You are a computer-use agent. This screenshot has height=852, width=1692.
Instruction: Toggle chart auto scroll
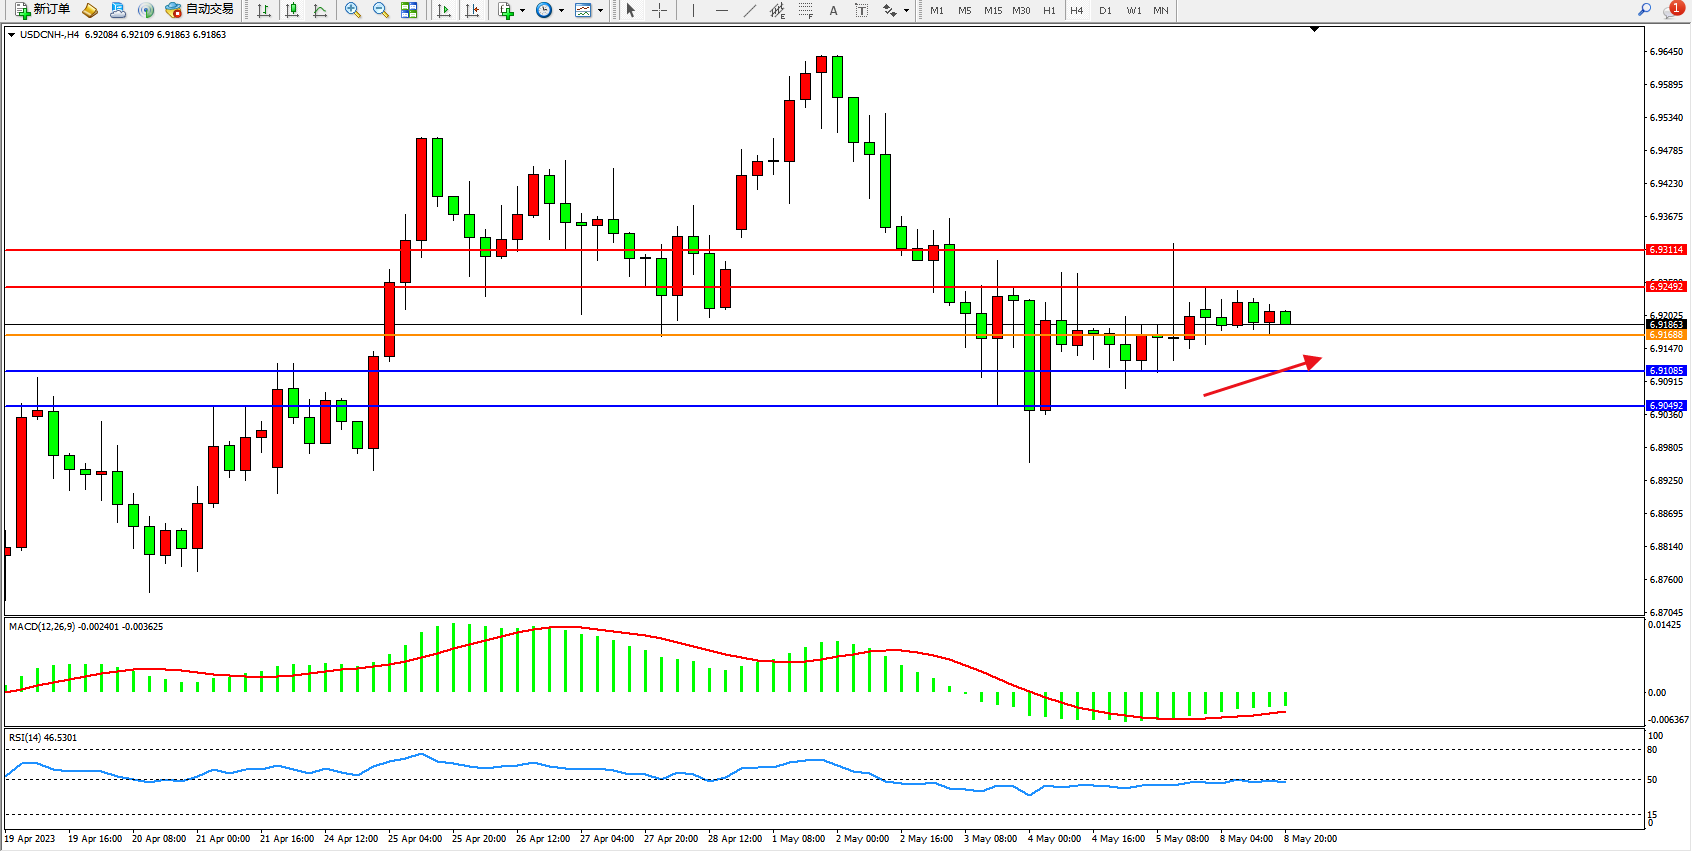click(444, 10)
